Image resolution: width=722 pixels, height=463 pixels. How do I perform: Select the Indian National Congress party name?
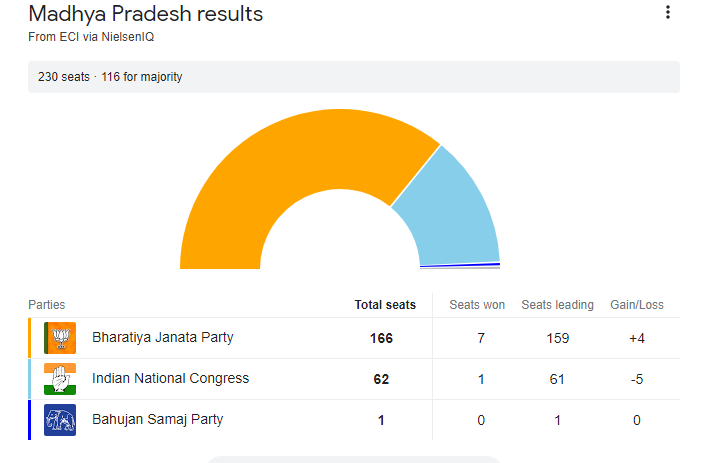tap(170, 378)
